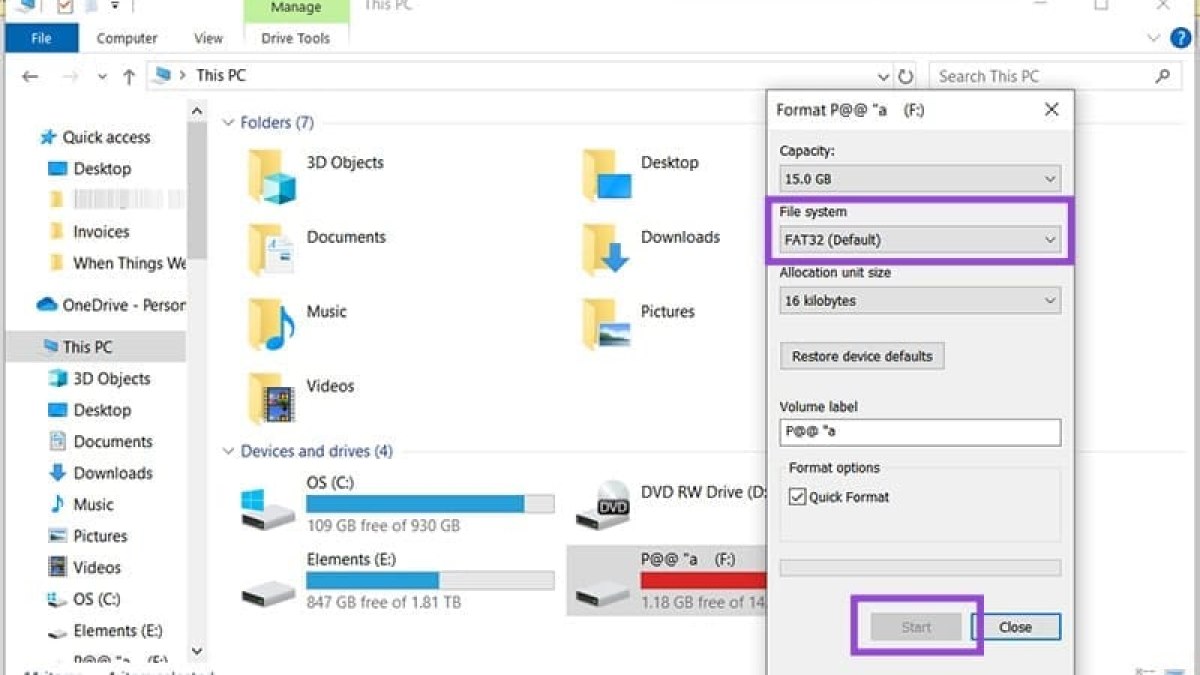
Task: Expand the Allocation unit size dropdown
Action: (919, 300)
